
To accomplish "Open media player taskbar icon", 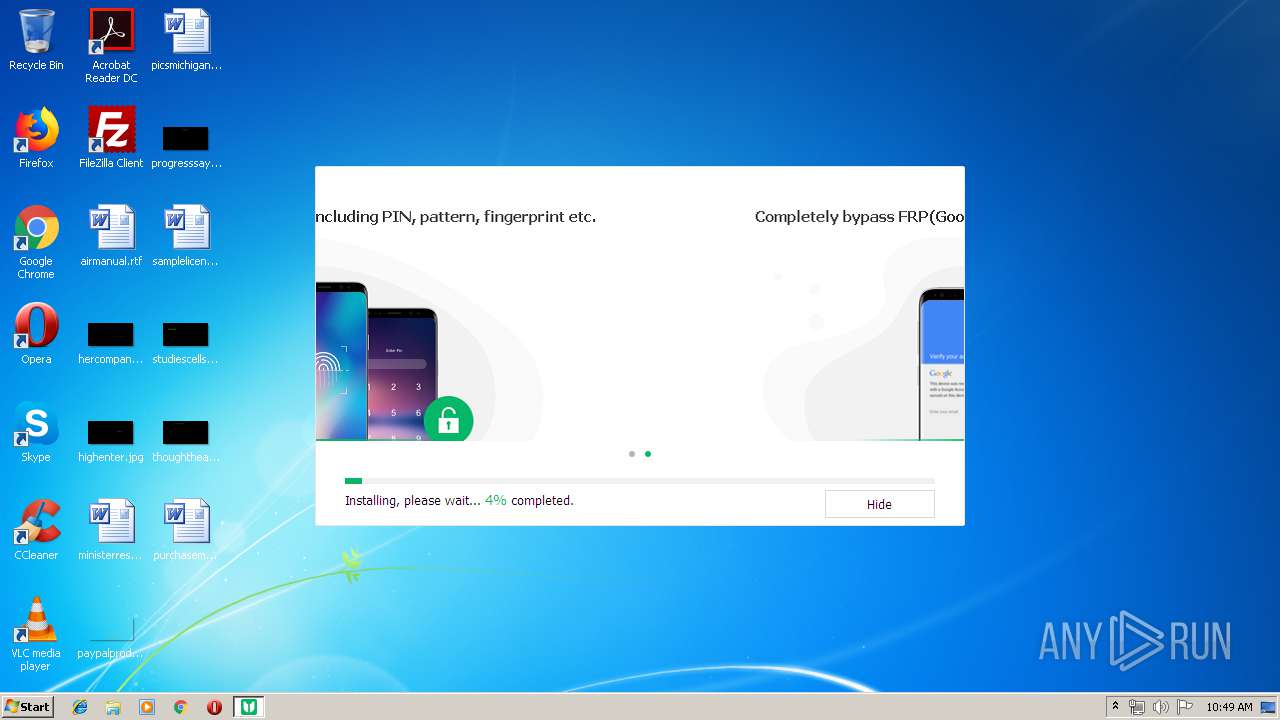I will pyautogui.click(x=147, y=707).
